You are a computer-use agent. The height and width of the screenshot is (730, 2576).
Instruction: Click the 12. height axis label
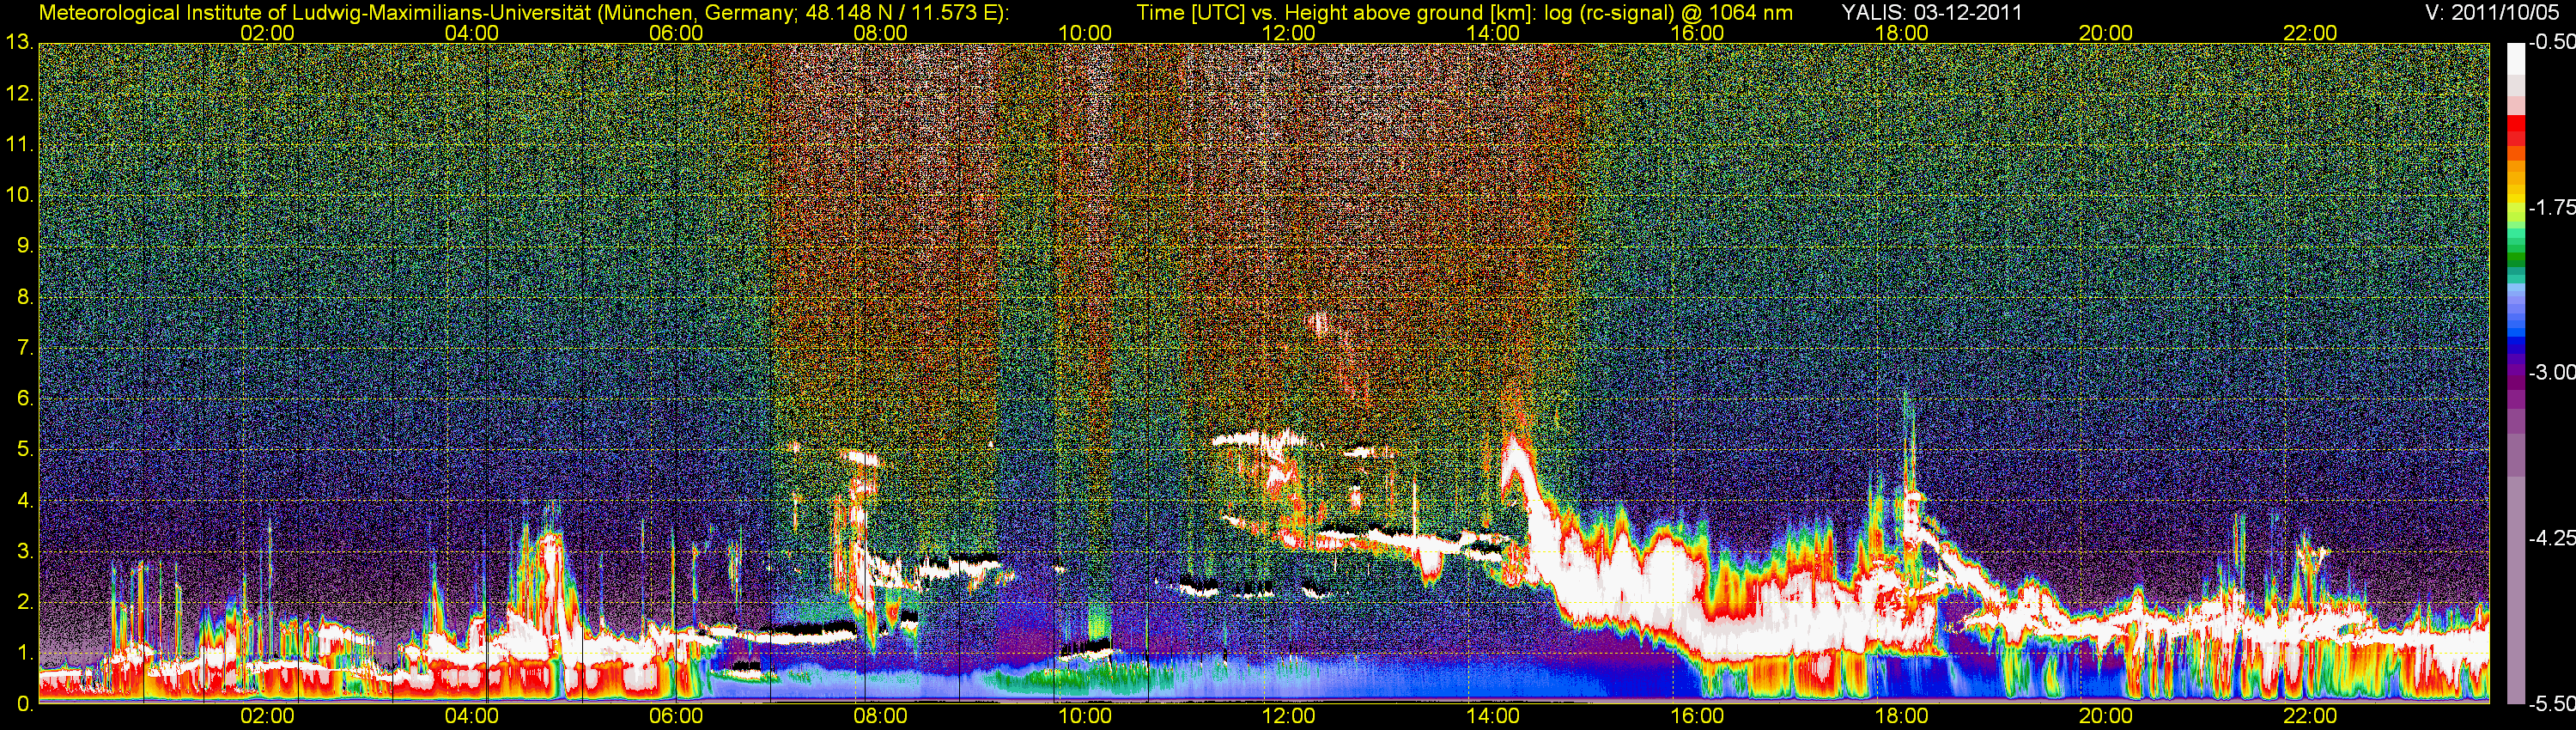tap(20, 94)
